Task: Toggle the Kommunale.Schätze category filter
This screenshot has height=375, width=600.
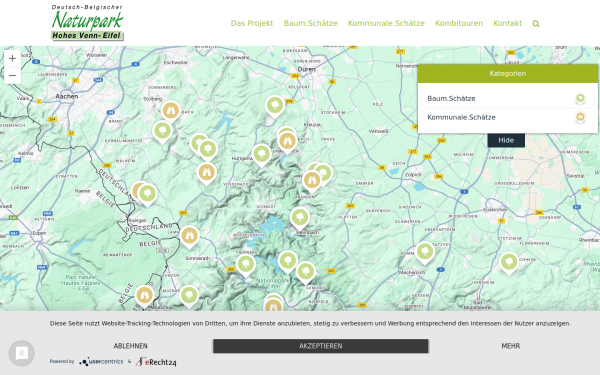Action: click(508, 117)
